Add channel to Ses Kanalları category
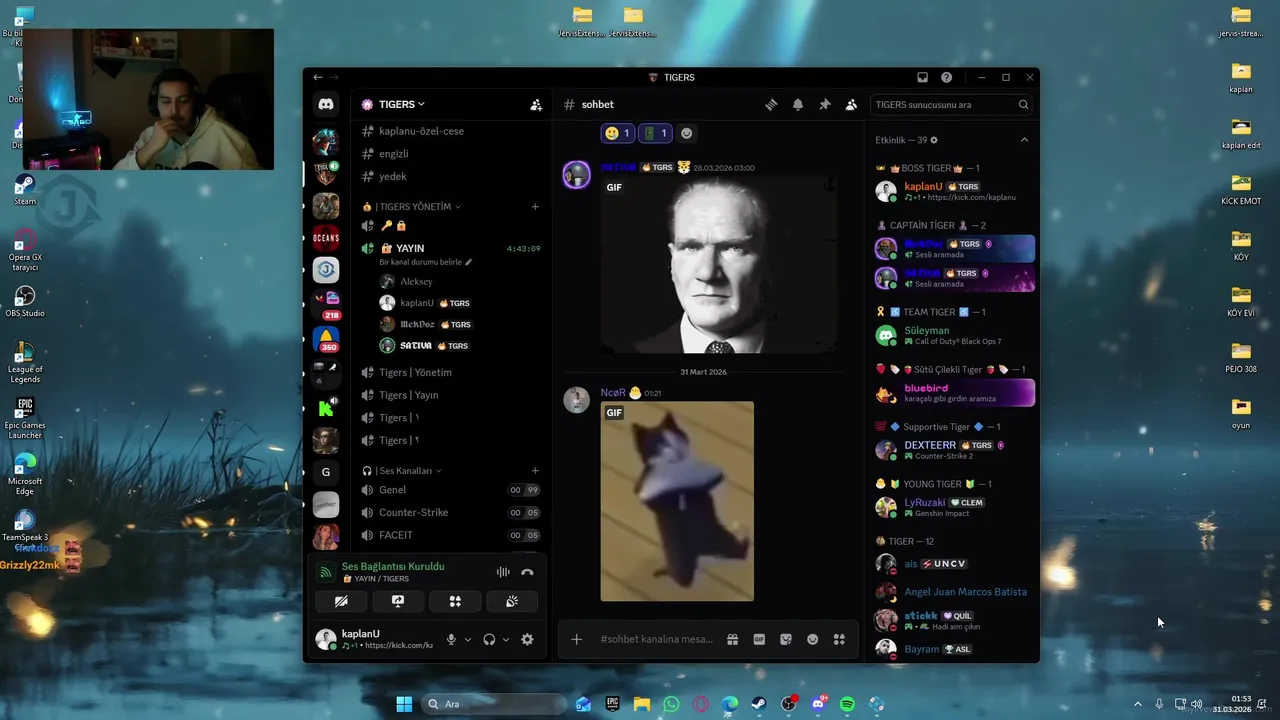Screen dimensions: 1280x720 coord(535,471)
